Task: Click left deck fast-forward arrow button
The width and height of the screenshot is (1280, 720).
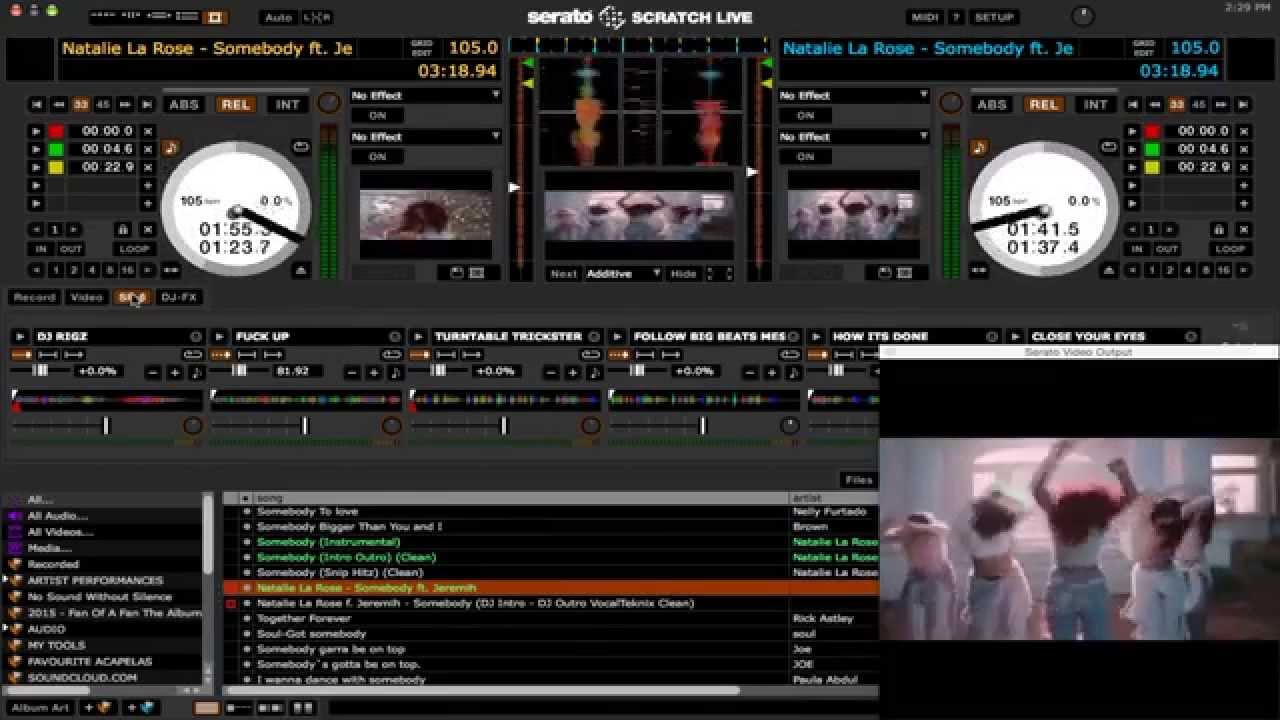Action: coord(125,104)
